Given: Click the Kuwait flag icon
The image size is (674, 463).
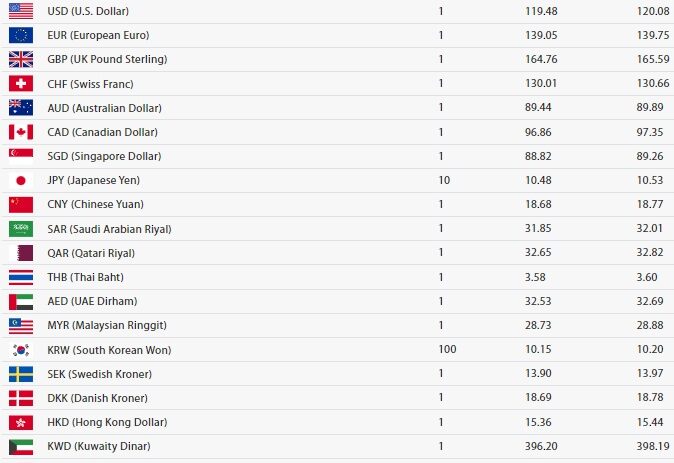Looking at the screenshot, I should 21,447.
